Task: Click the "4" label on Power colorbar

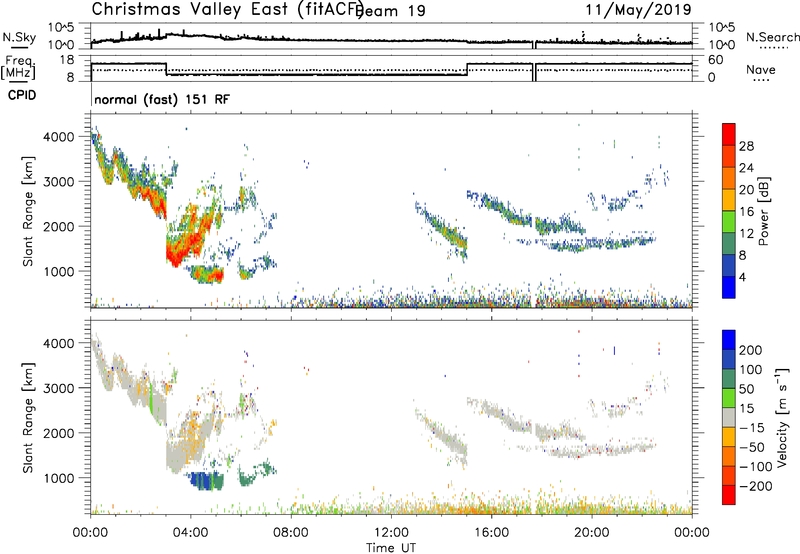Action: (743, 278)
